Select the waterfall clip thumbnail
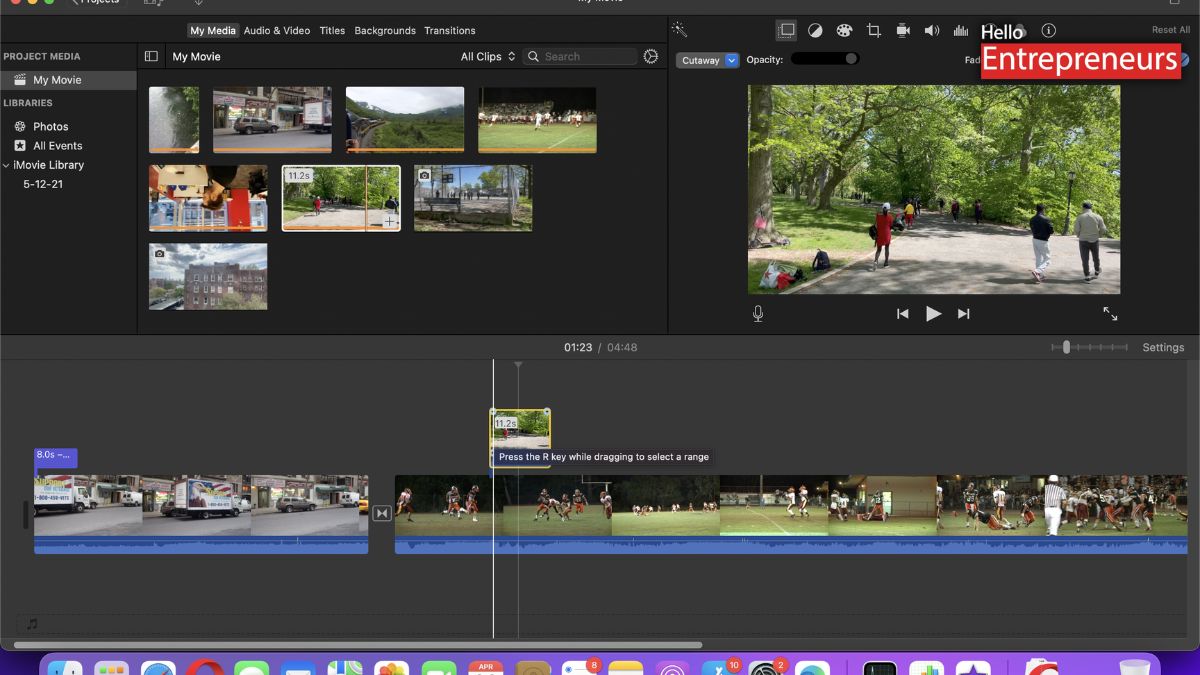The image size is (1200, 675). [x=174, y=120]
